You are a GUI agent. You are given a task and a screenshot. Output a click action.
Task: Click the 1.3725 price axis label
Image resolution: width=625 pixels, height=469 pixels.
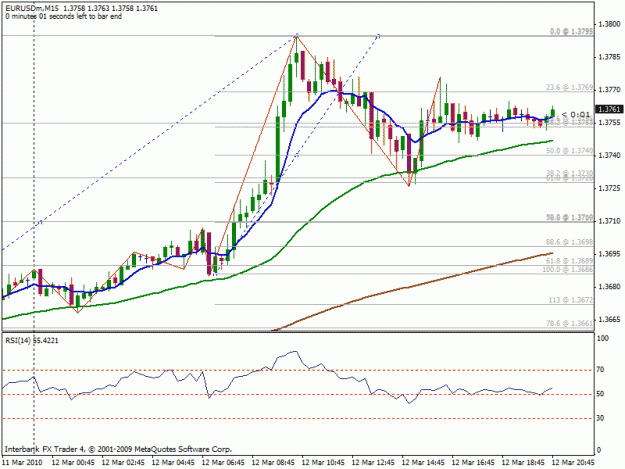click(x=609, y=188)
